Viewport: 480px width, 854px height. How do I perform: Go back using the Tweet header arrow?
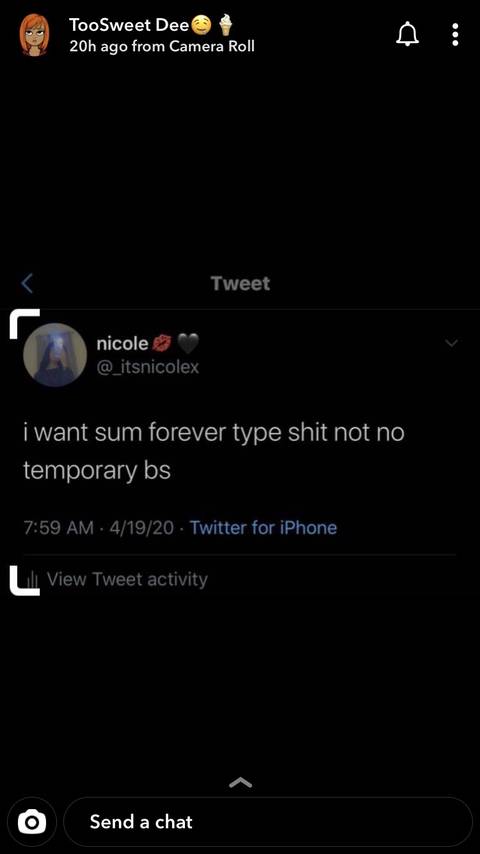coord(27,283)
